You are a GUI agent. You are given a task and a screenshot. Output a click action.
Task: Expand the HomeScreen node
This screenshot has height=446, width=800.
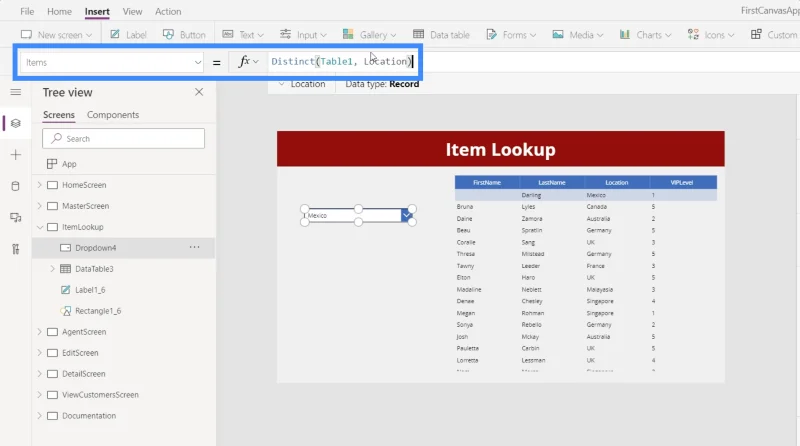click(40, 185)
